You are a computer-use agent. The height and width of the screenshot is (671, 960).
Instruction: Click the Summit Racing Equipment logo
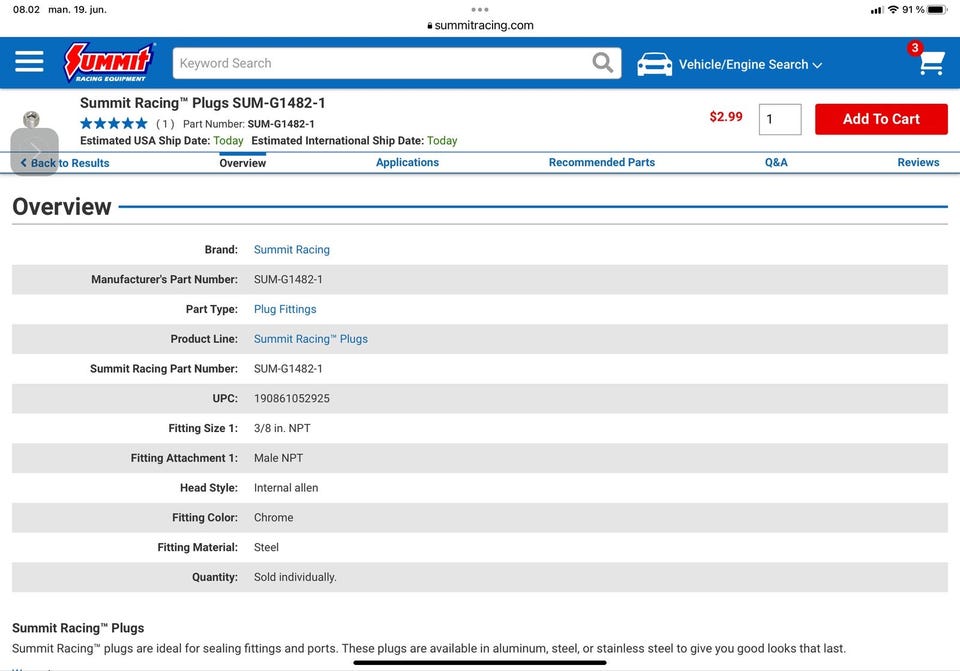click(109, 62)
